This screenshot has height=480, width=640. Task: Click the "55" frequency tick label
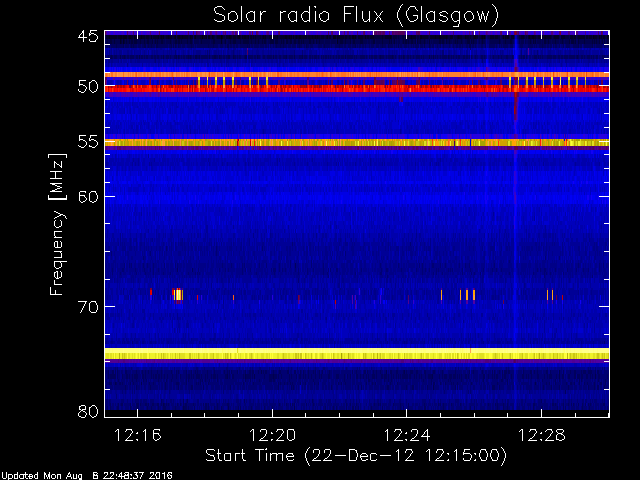click(88, 142)
